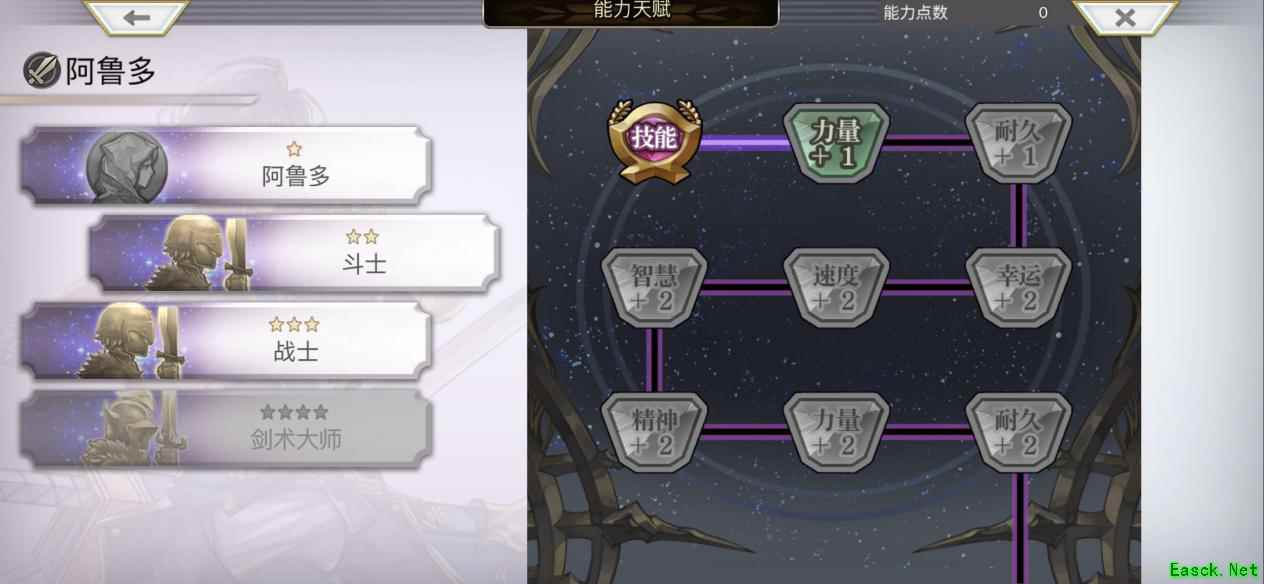Tap the sword emblem beside 阿鲁多 title

click(x=41, y=72)
